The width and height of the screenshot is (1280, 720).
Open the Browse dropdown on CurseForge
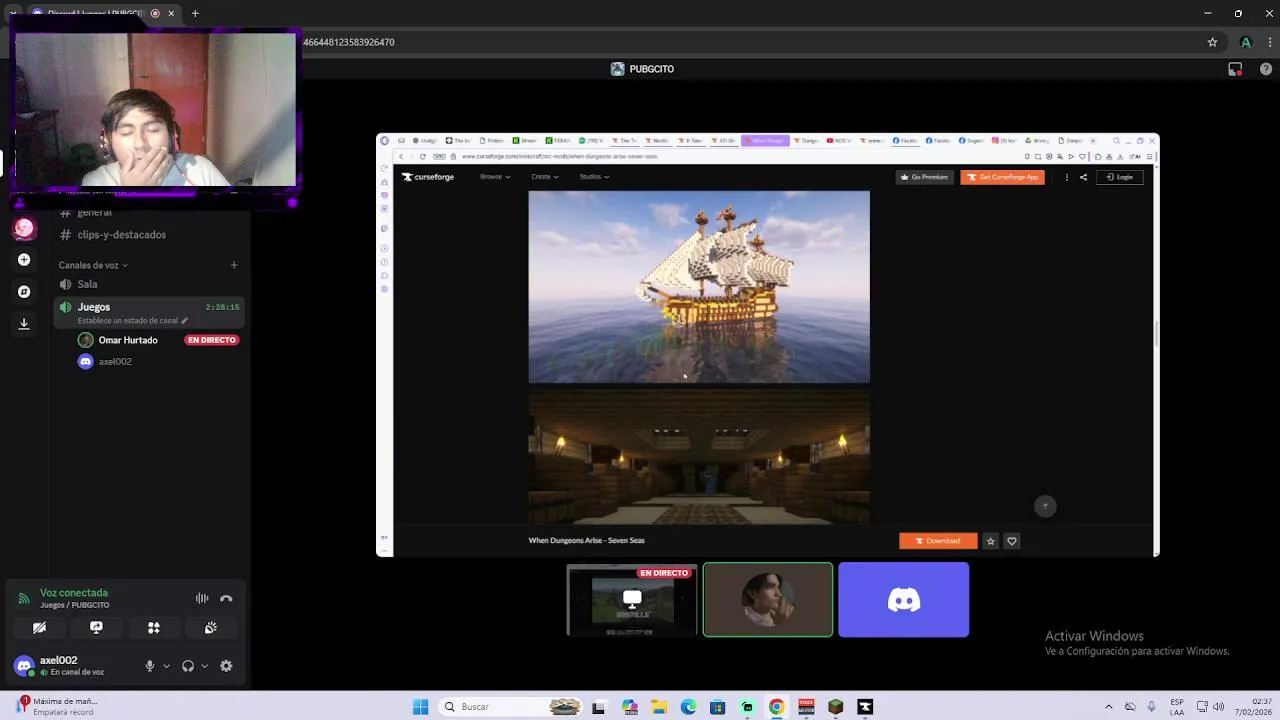click(495, 177)
